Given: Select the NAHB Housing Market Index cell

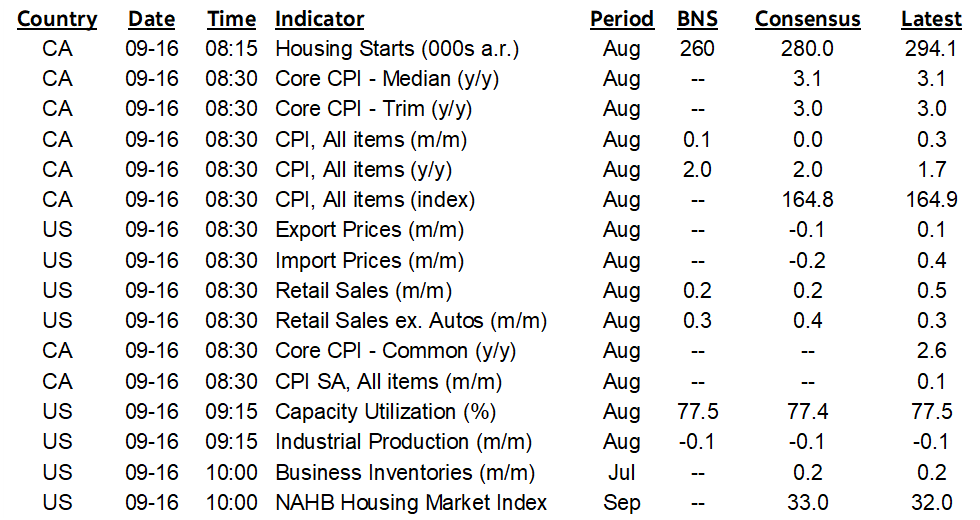Looking at the screenshot, I should pos(411,502).
